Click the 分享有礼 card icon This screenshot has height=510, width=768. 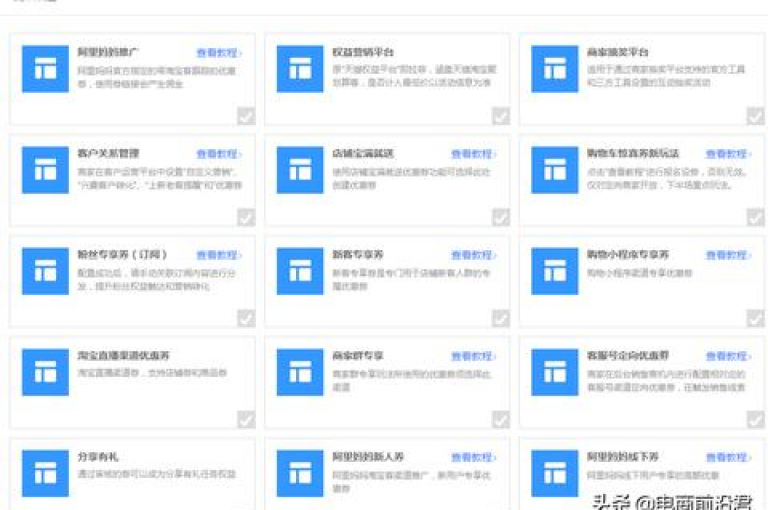(45, 473)
